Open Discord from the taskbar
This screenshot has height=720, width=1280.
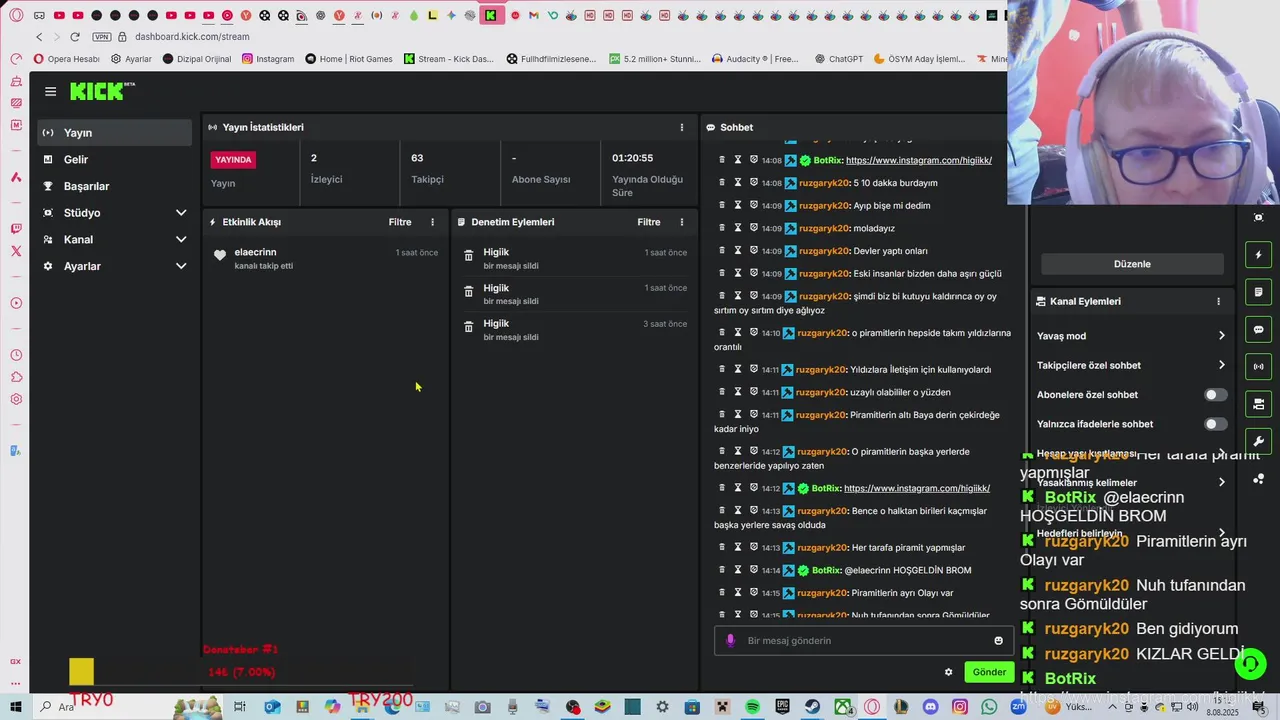(931, 707)
